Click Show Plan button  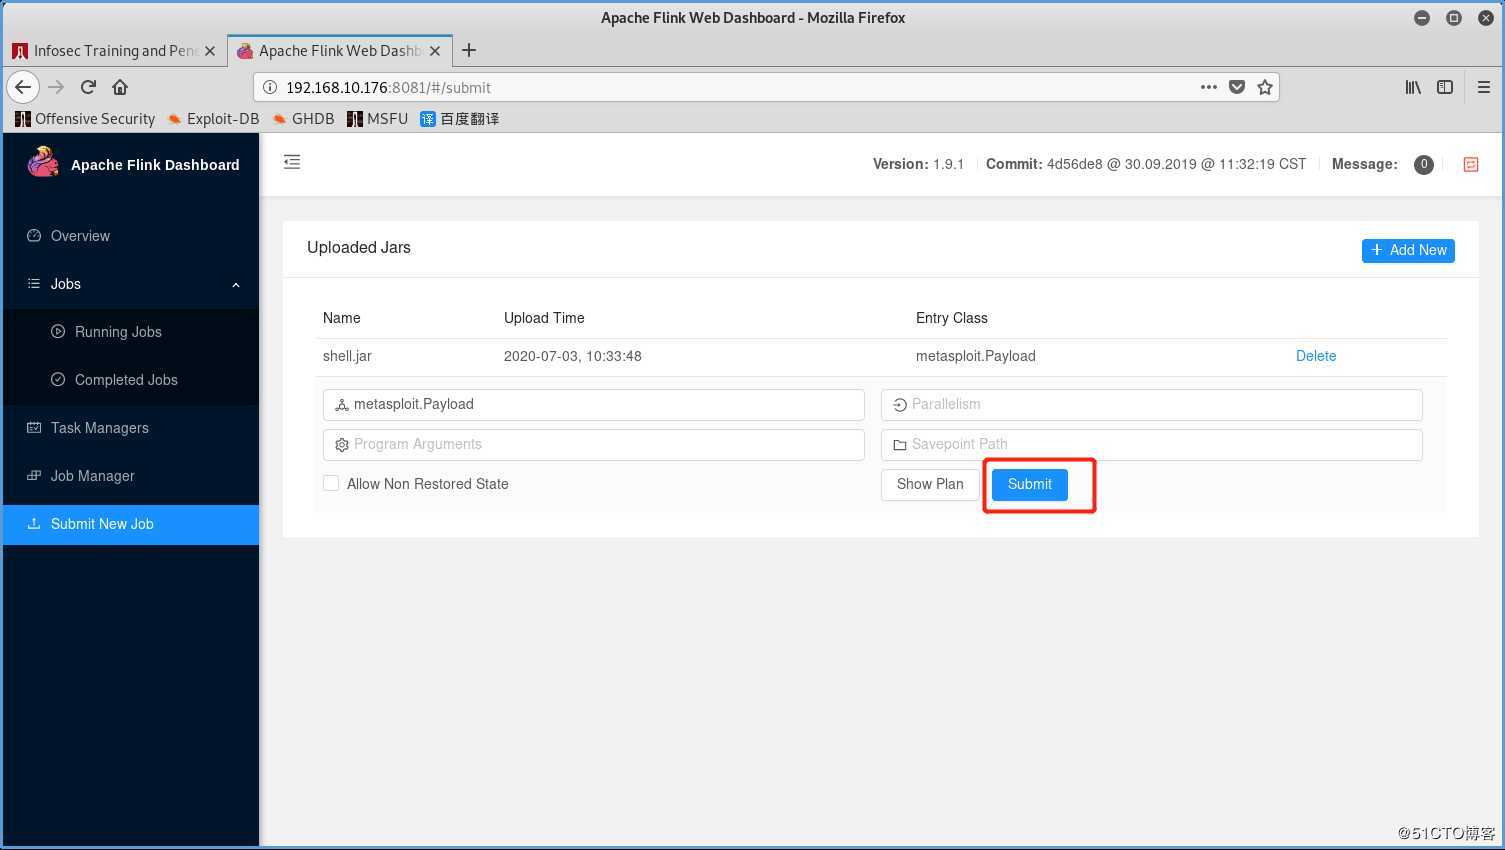pyautogui.click(x=930, y=484)
